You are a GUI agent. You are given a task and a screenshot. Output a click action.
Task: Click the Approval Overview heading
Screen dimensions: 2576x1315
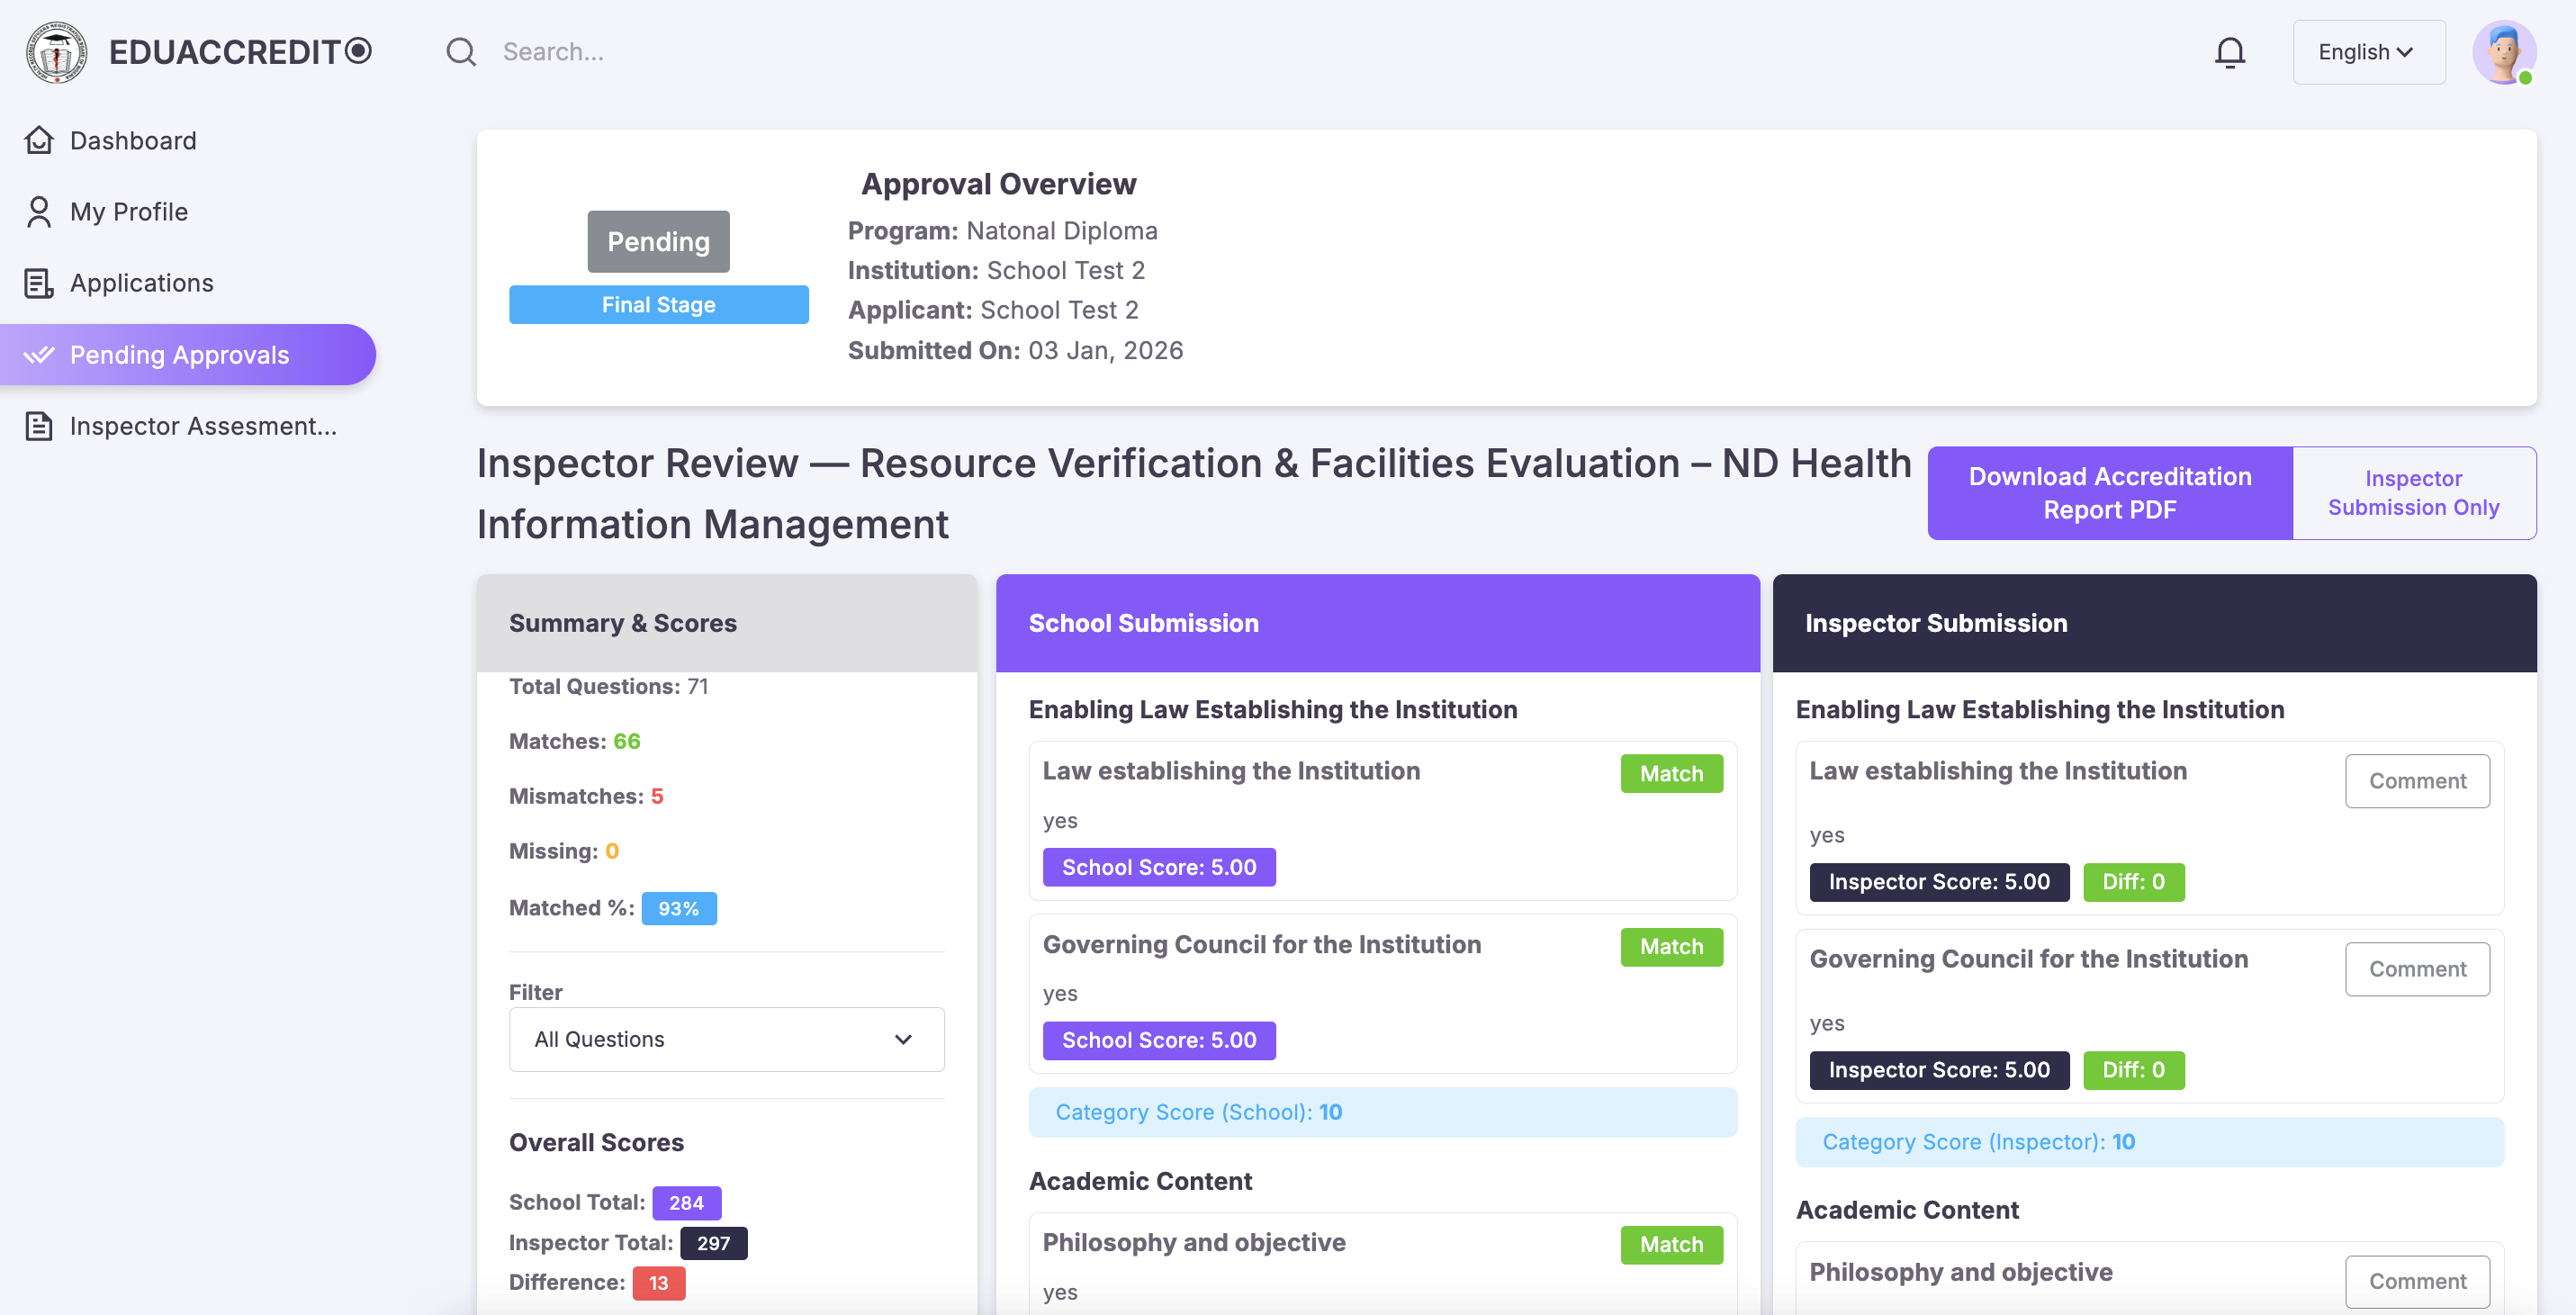998,184
